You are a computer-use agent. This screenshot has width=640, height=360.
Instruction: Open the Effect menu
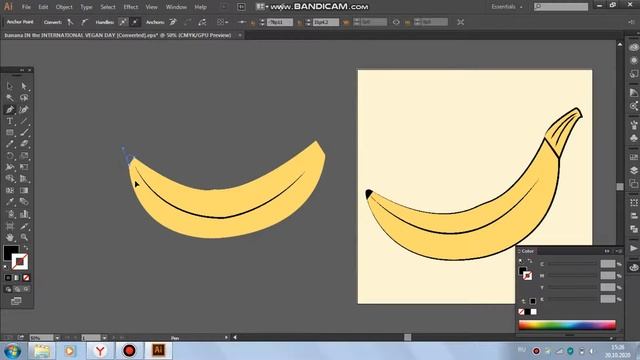[131, 7]
